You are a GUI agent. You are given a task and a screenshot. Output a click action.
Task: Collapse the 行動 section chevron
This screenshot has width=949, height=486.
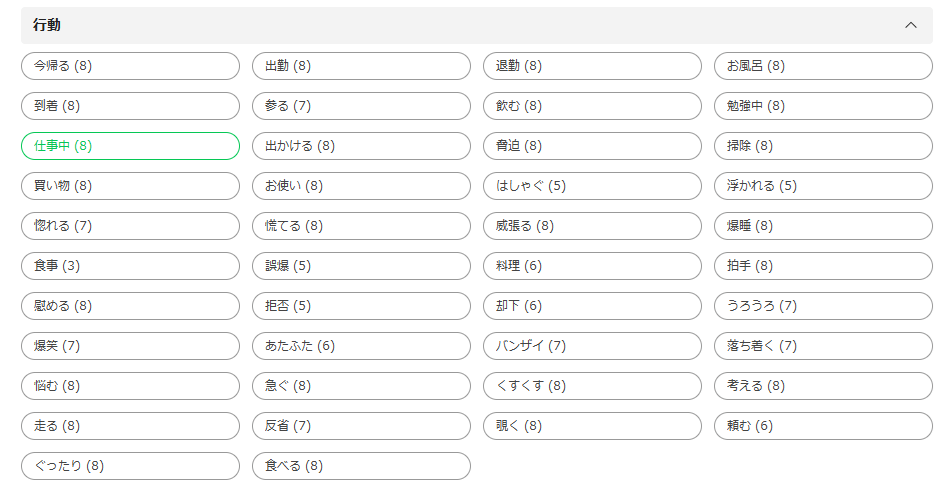[910, 25]
